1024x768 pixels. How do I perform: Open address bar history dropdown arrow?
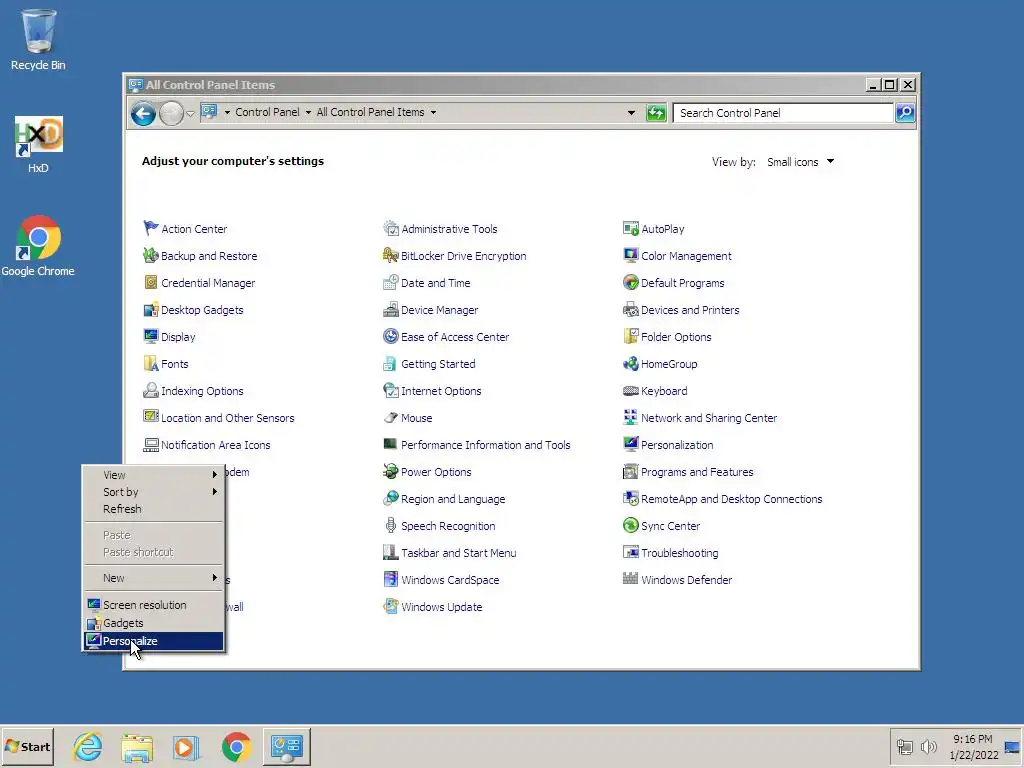pyautogui.click(x=631, y=112)
